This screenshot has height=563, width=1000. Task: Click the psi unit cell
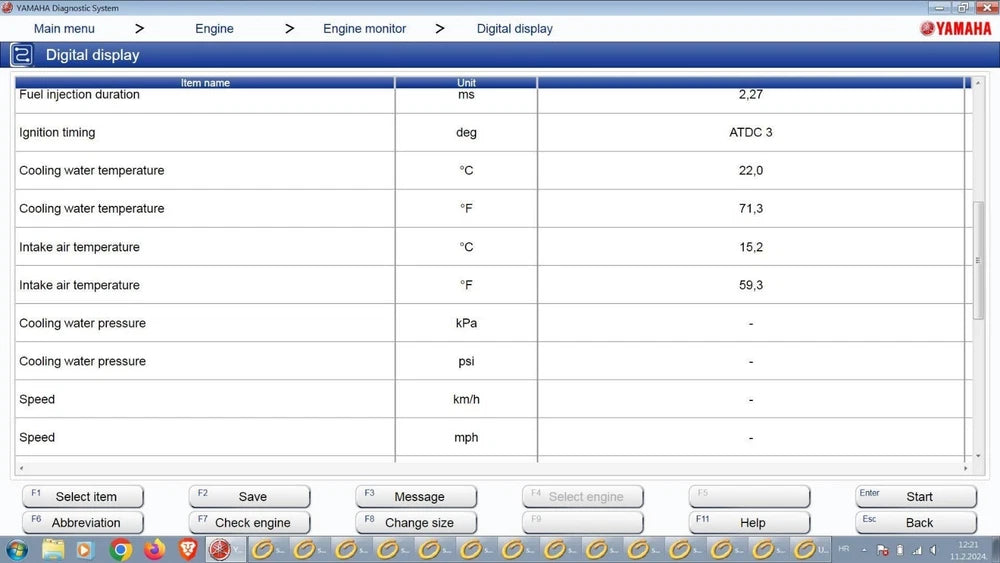[466, 362]
